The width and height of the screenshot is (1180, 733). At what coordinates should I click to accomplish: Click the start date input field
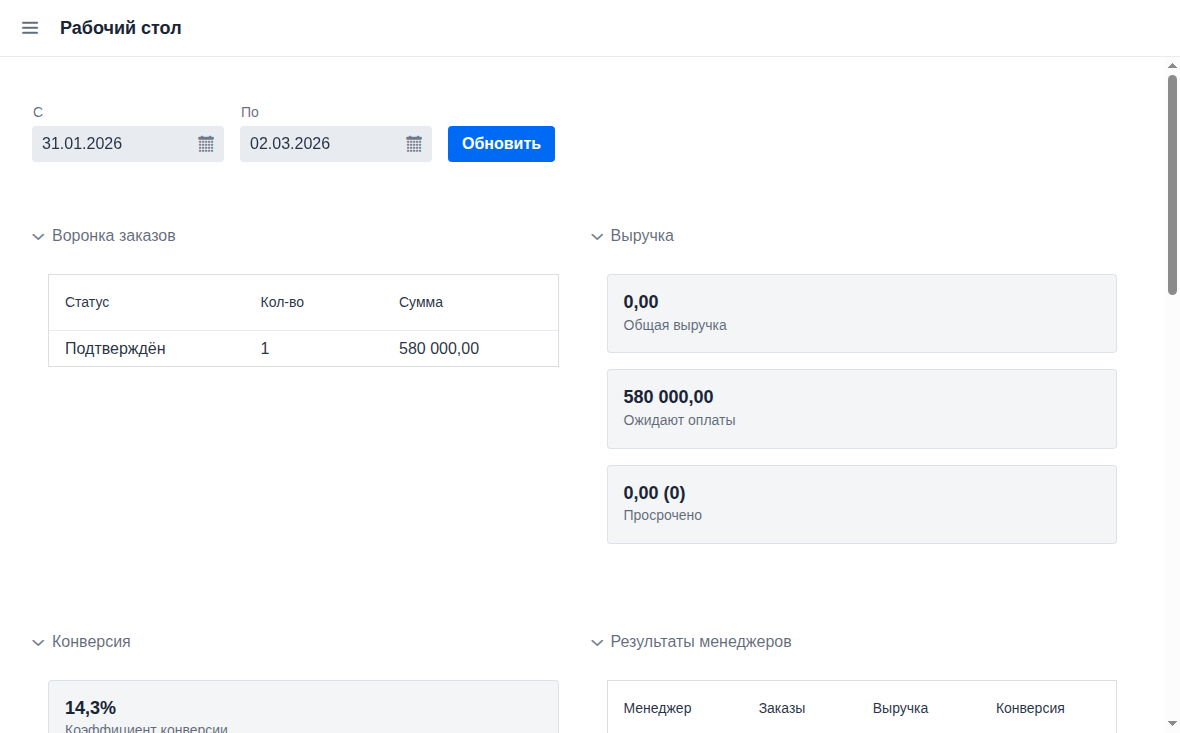pos(110,144)
